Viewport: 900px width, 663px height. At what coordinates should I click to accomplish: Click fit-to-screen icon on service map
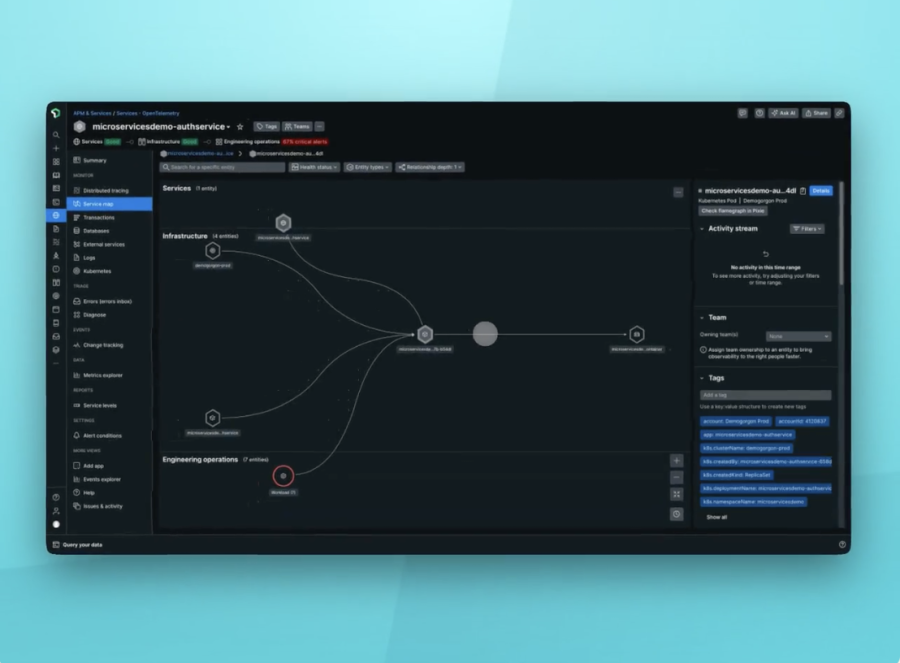tap(677, 494)
